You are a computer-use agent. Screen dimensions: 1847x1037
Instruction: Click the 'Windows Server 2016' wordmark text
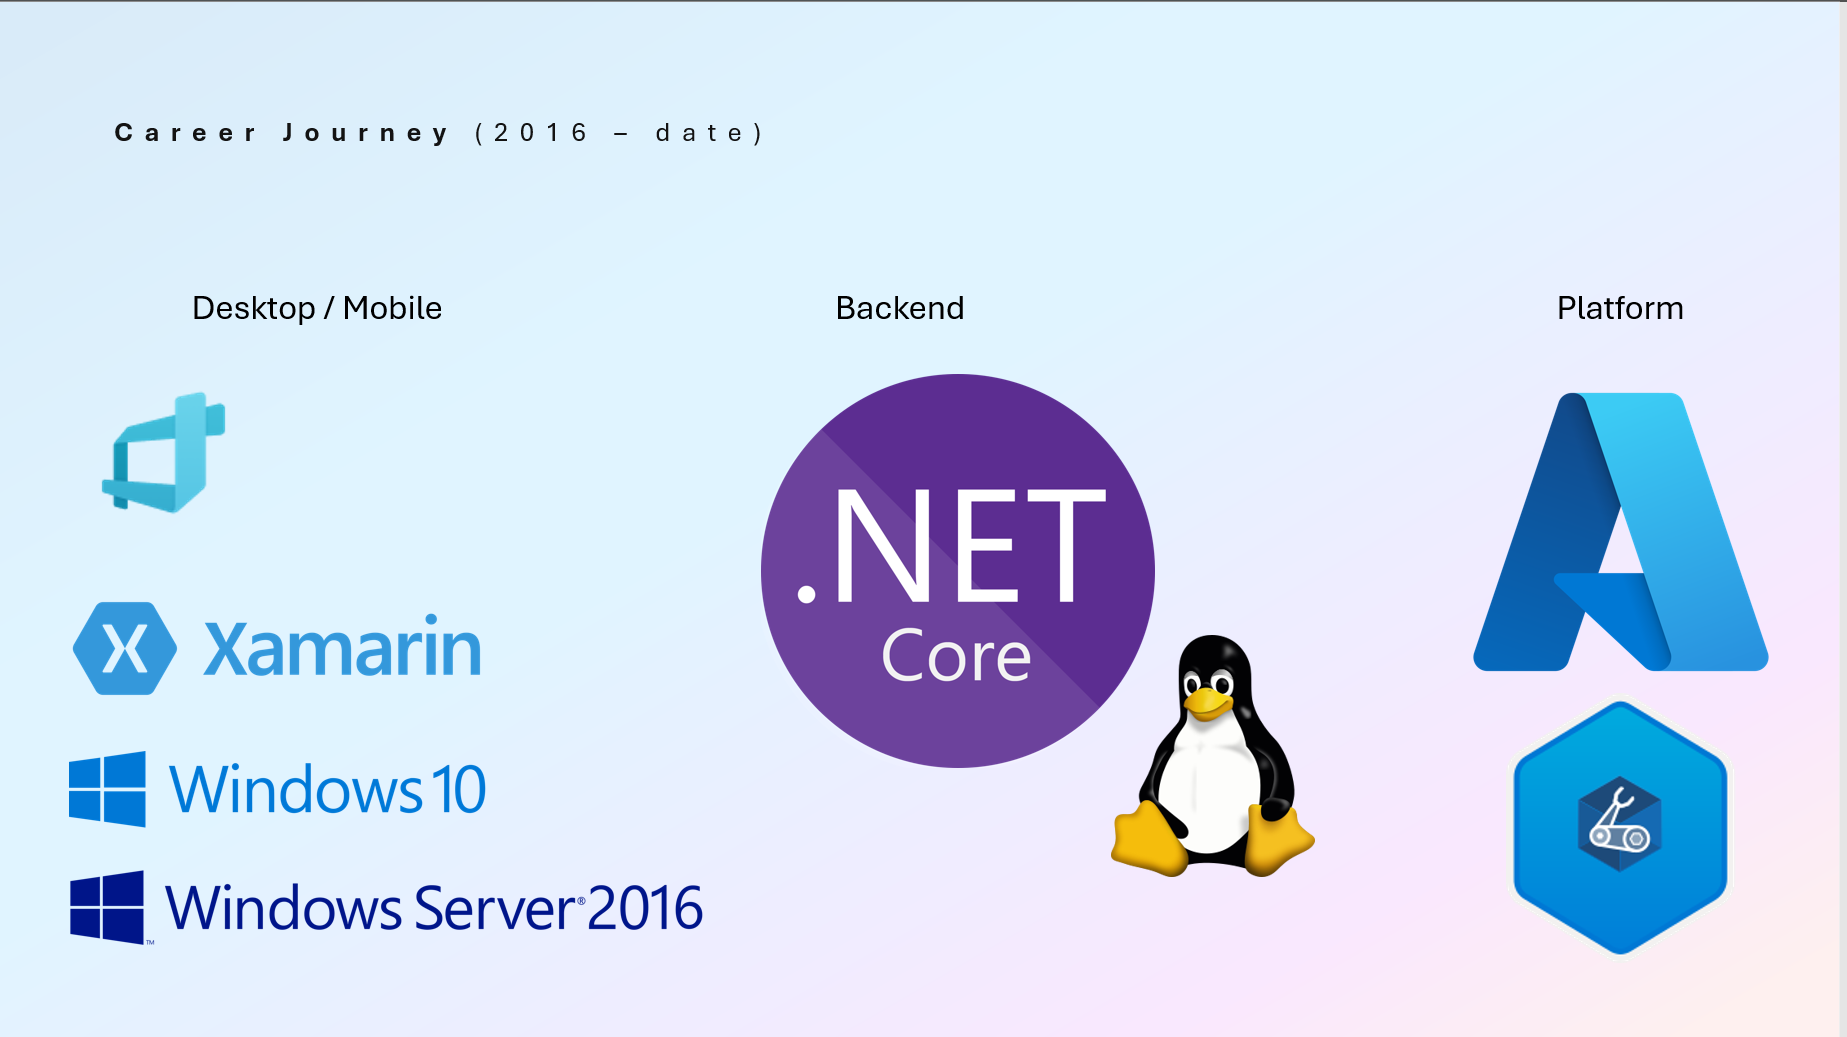point(433,908)
